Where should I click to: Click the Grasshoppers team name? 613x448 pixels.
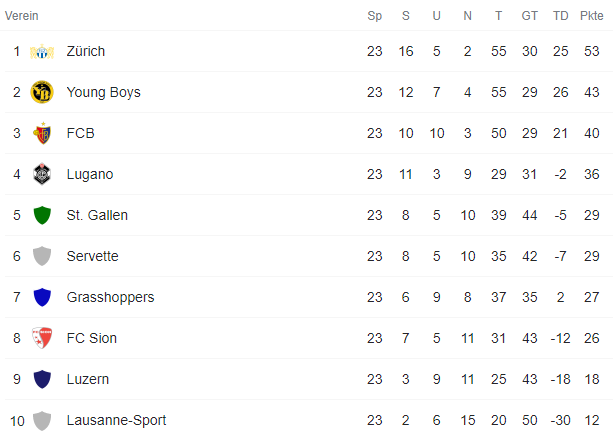click(x=111, y=297)
